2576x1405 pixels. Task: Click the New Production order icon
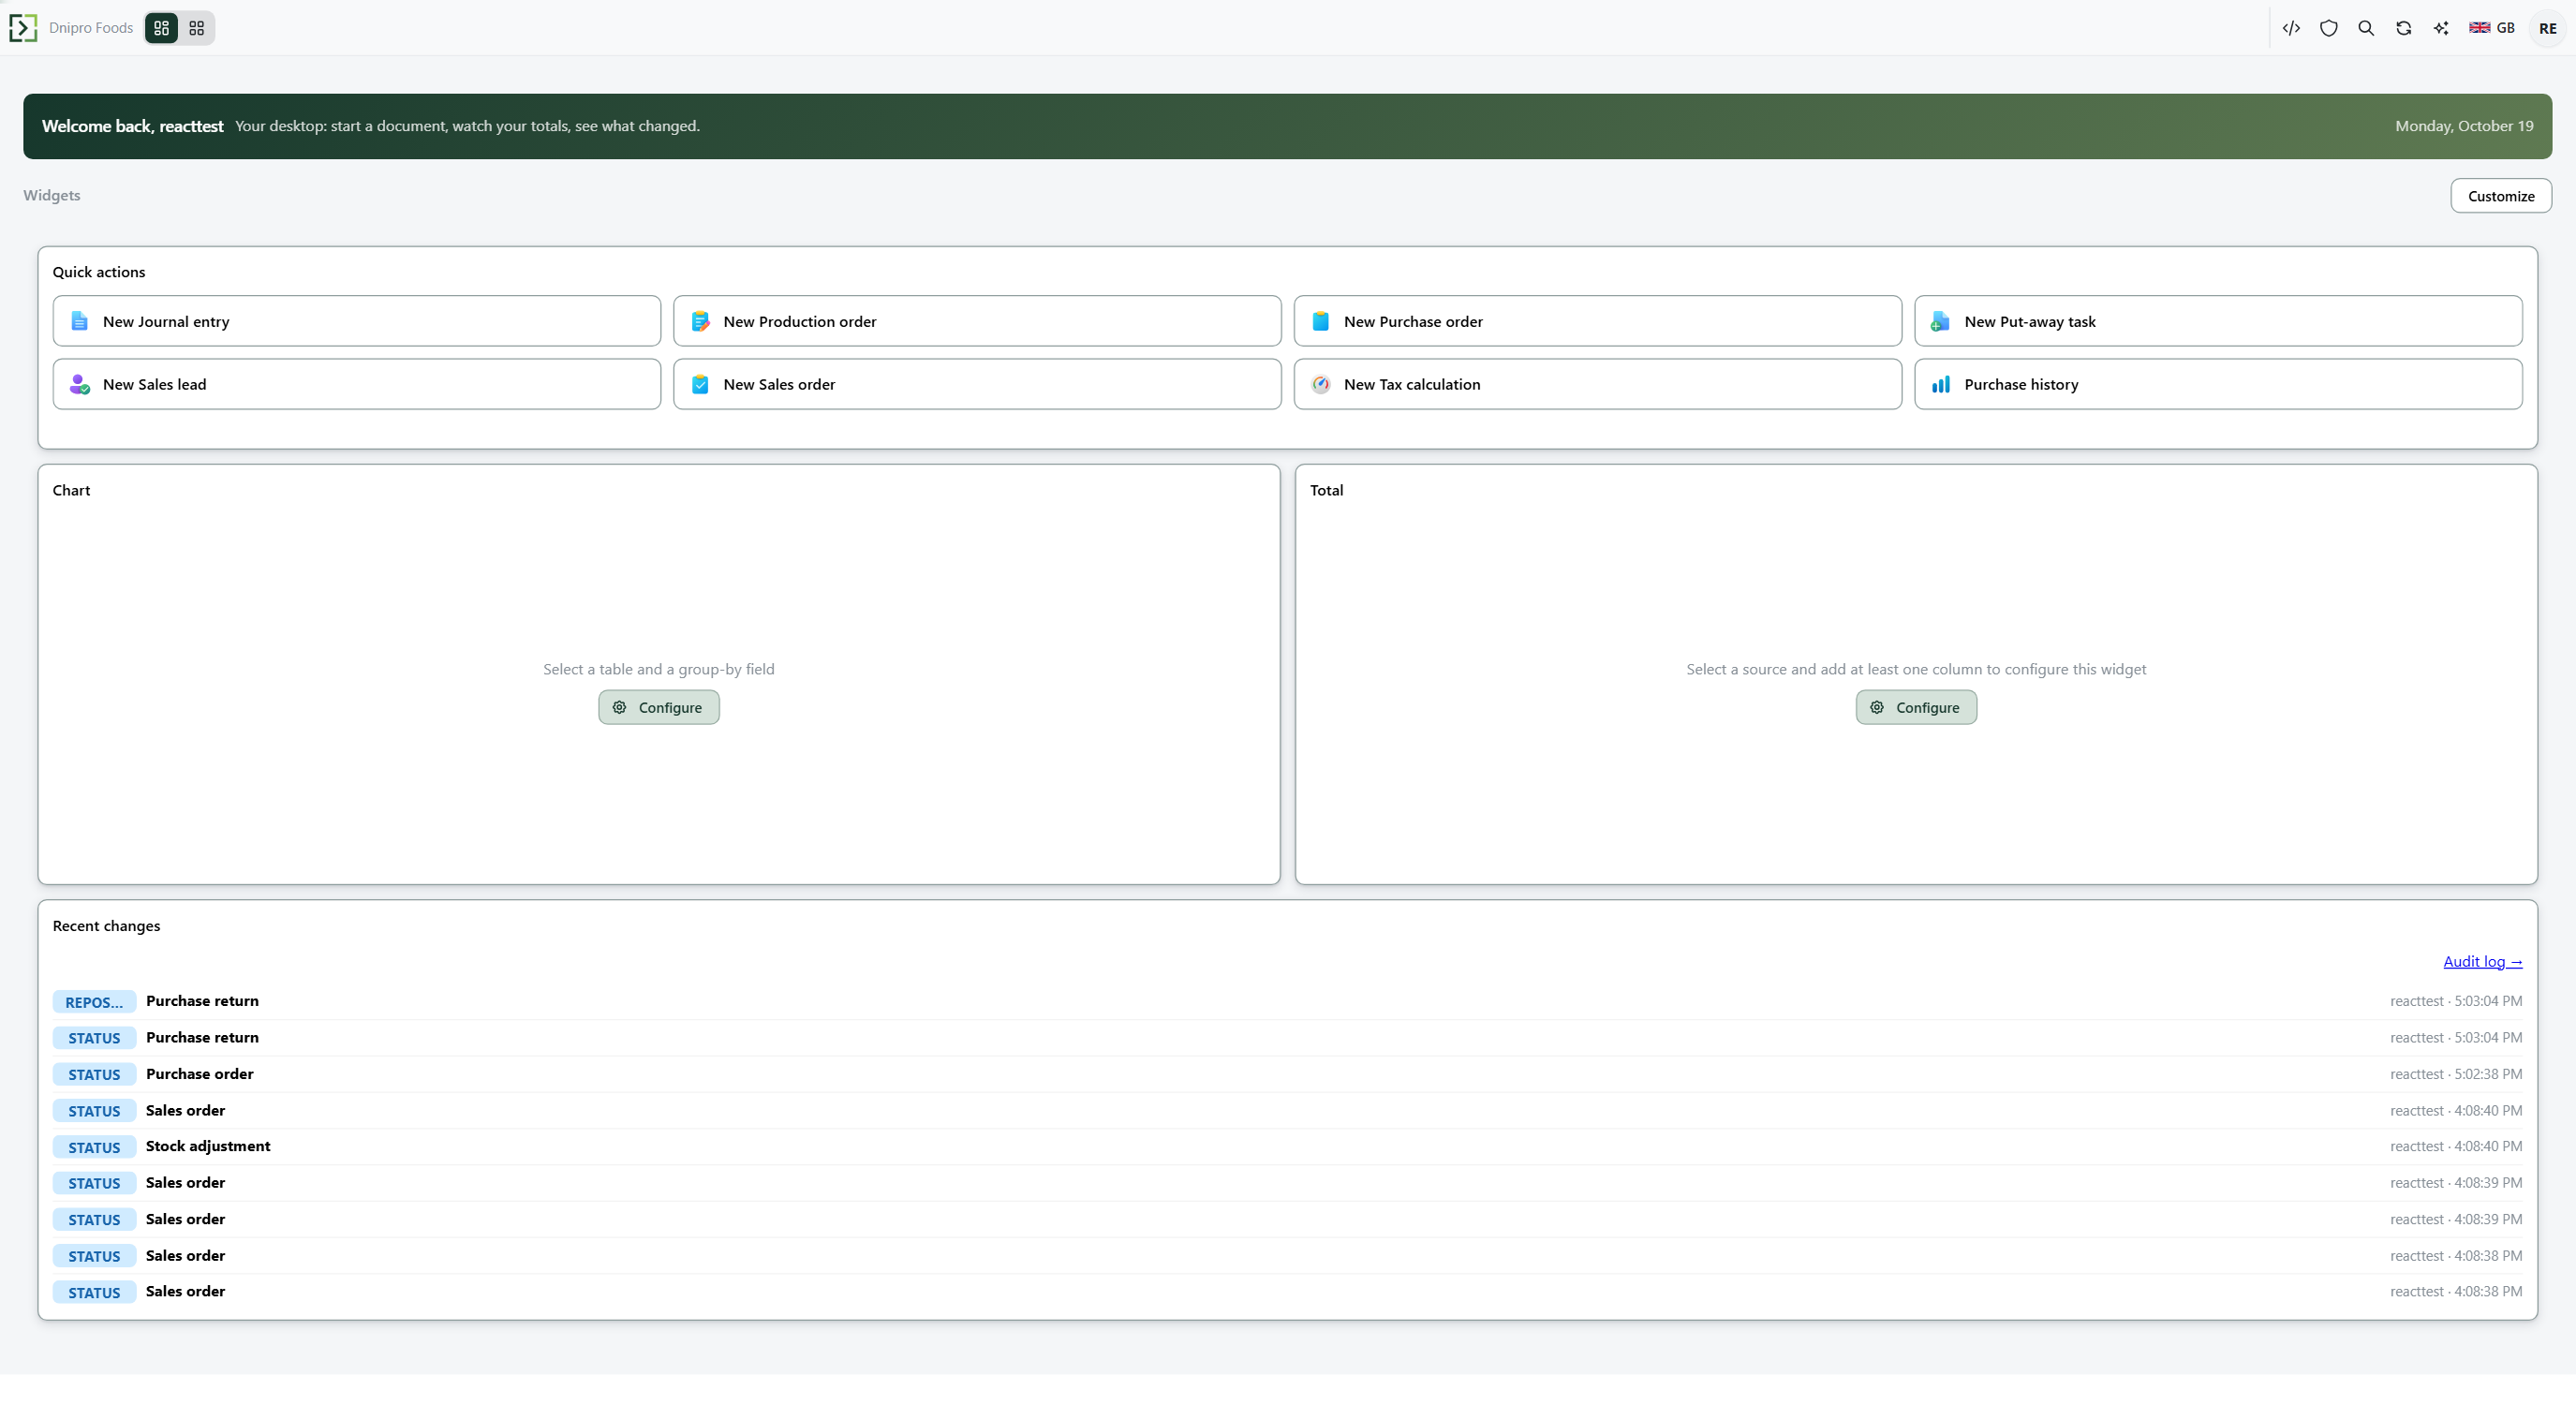pyautogui.click(x=700, y=321)
